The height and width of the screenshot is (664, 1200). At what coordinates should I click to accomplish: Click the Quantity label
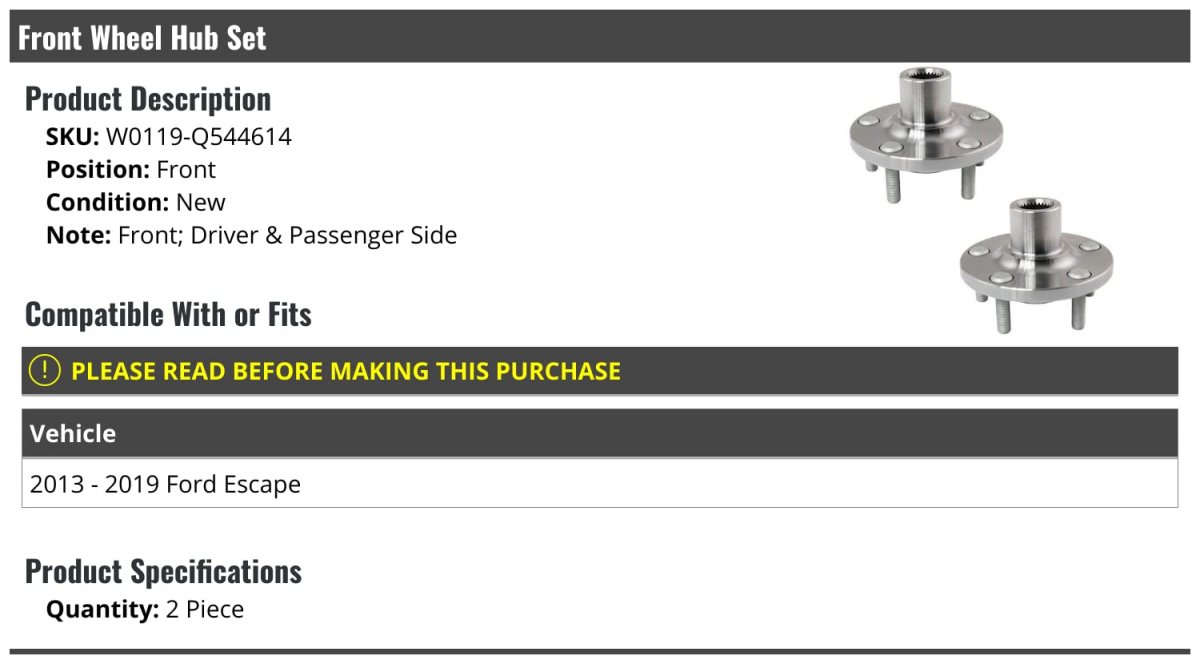[103, 609]
